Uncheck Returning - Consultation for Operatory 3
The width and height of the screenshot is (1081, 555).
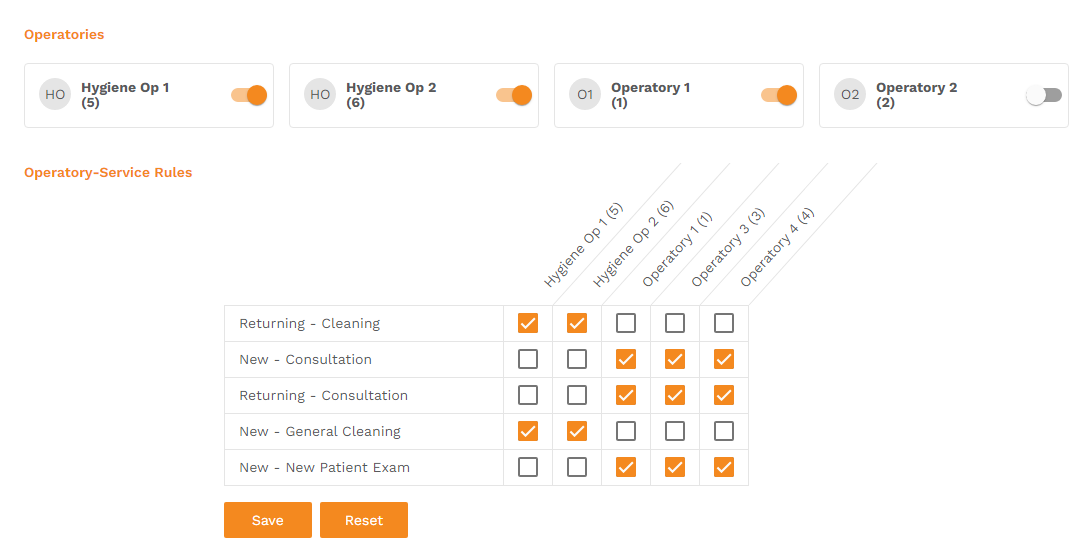pyautogui.click(x=675, y=395)
